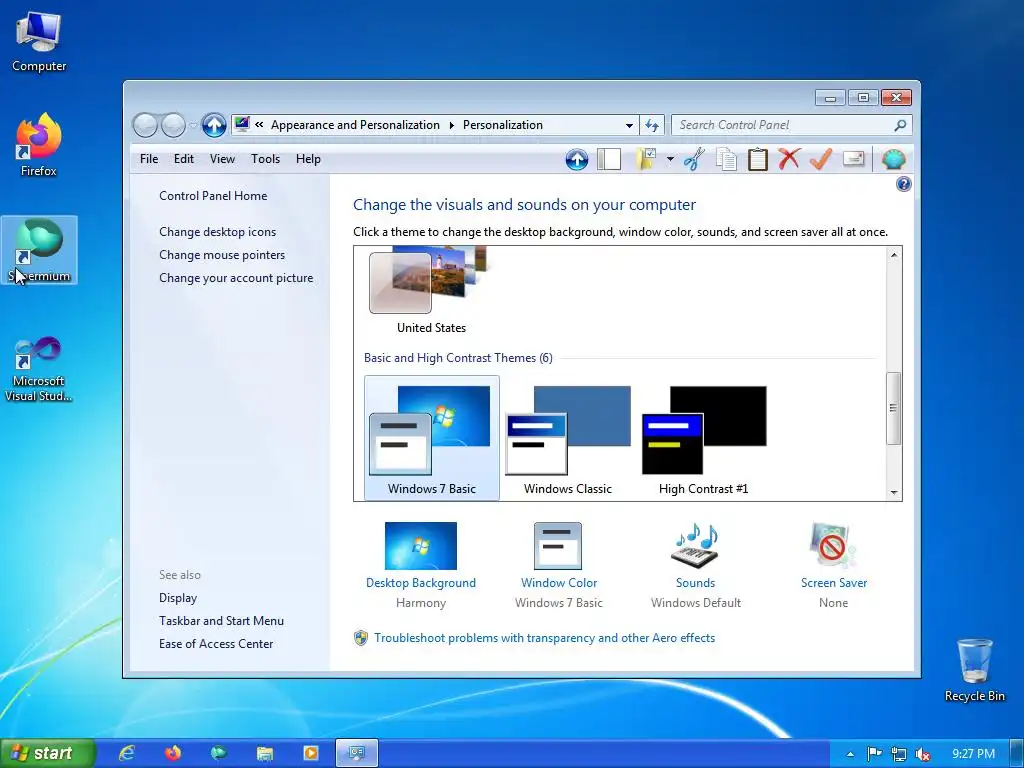Click Appearance and Personalization breadcrumb text
1024x768 pixels.
(355, 125)
